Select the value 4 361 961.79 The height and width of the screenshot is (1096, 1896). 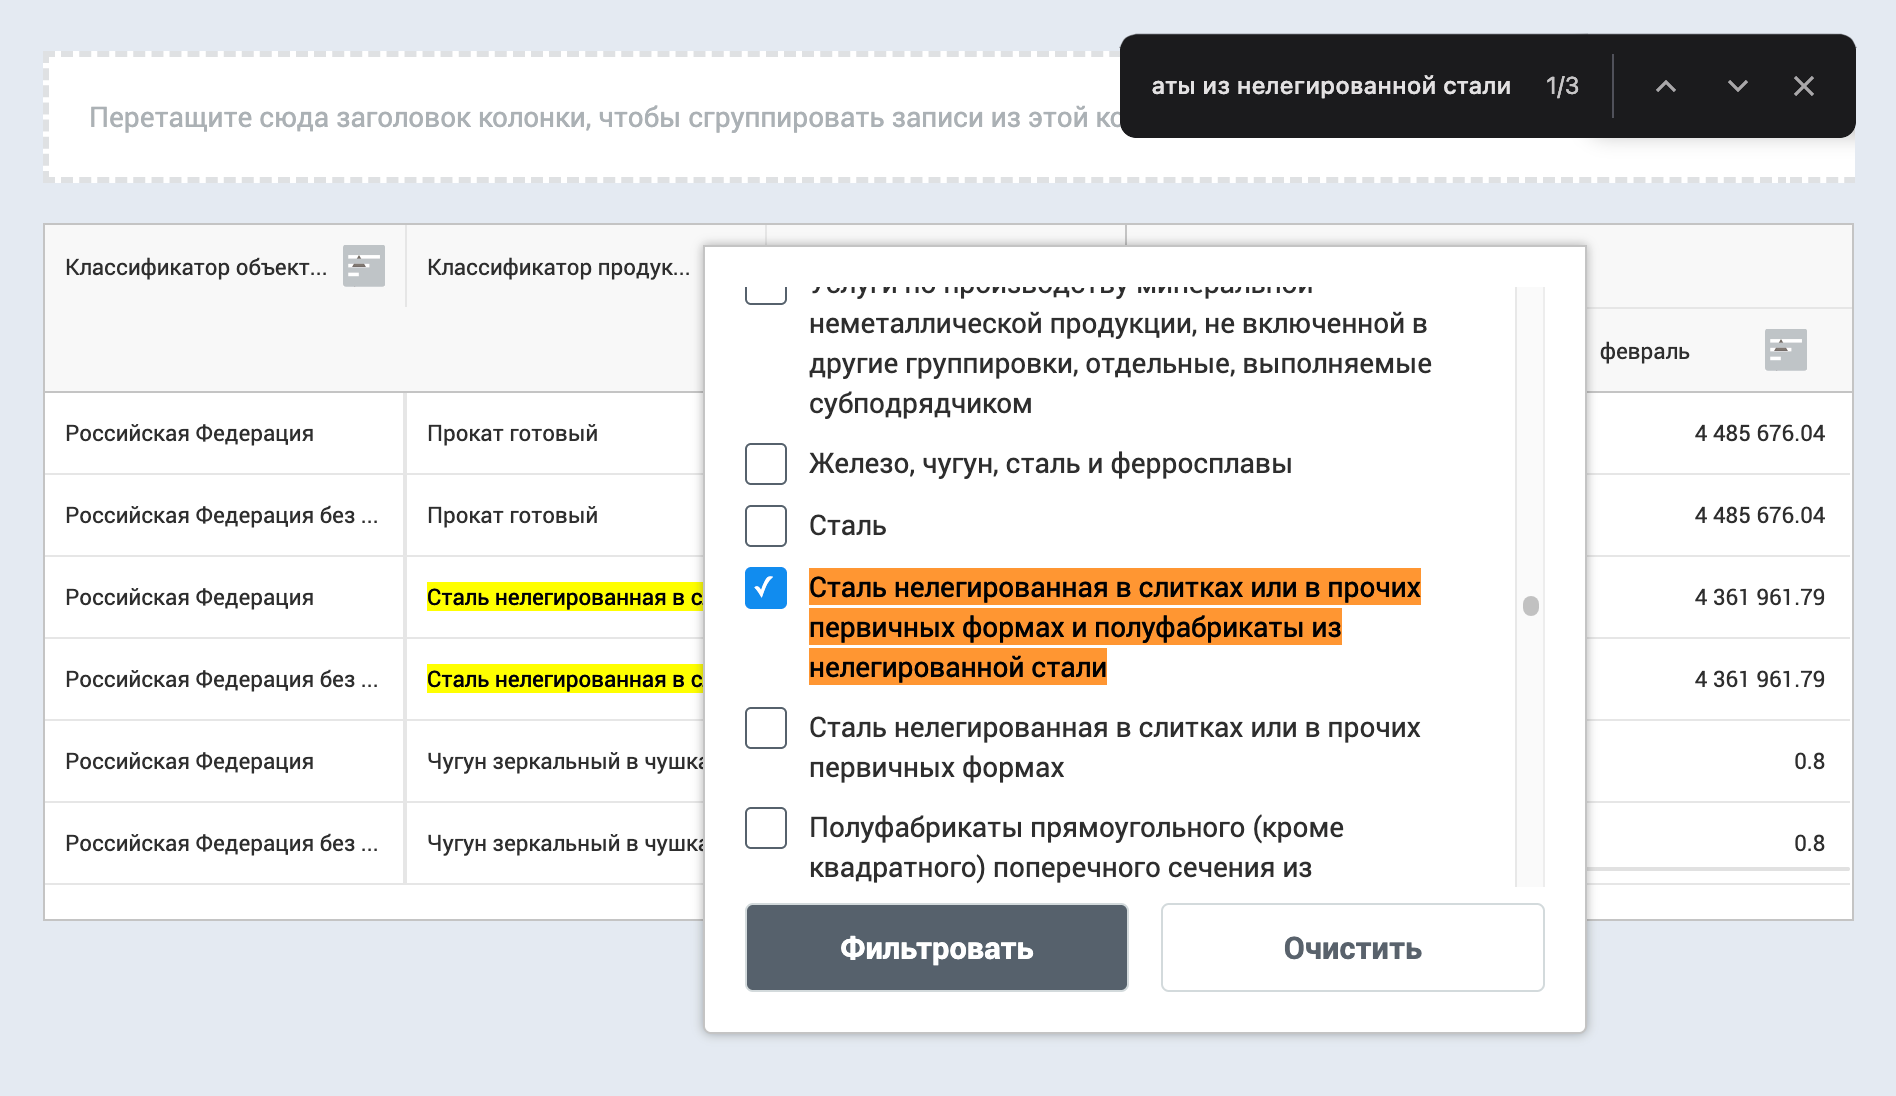click(x=1759, y=597)
